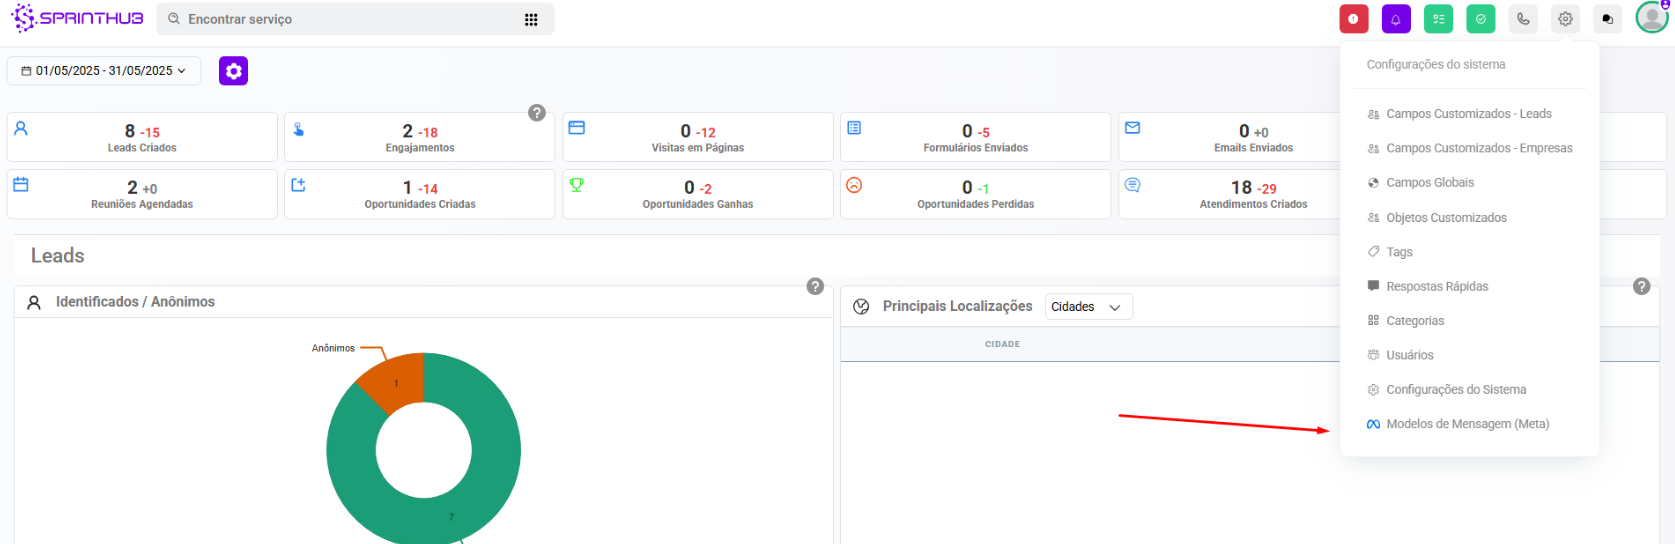The width and height of the screenshot is (1675, 544).
Task: Click the Leads Criados metric card
Action: [142, 137]
